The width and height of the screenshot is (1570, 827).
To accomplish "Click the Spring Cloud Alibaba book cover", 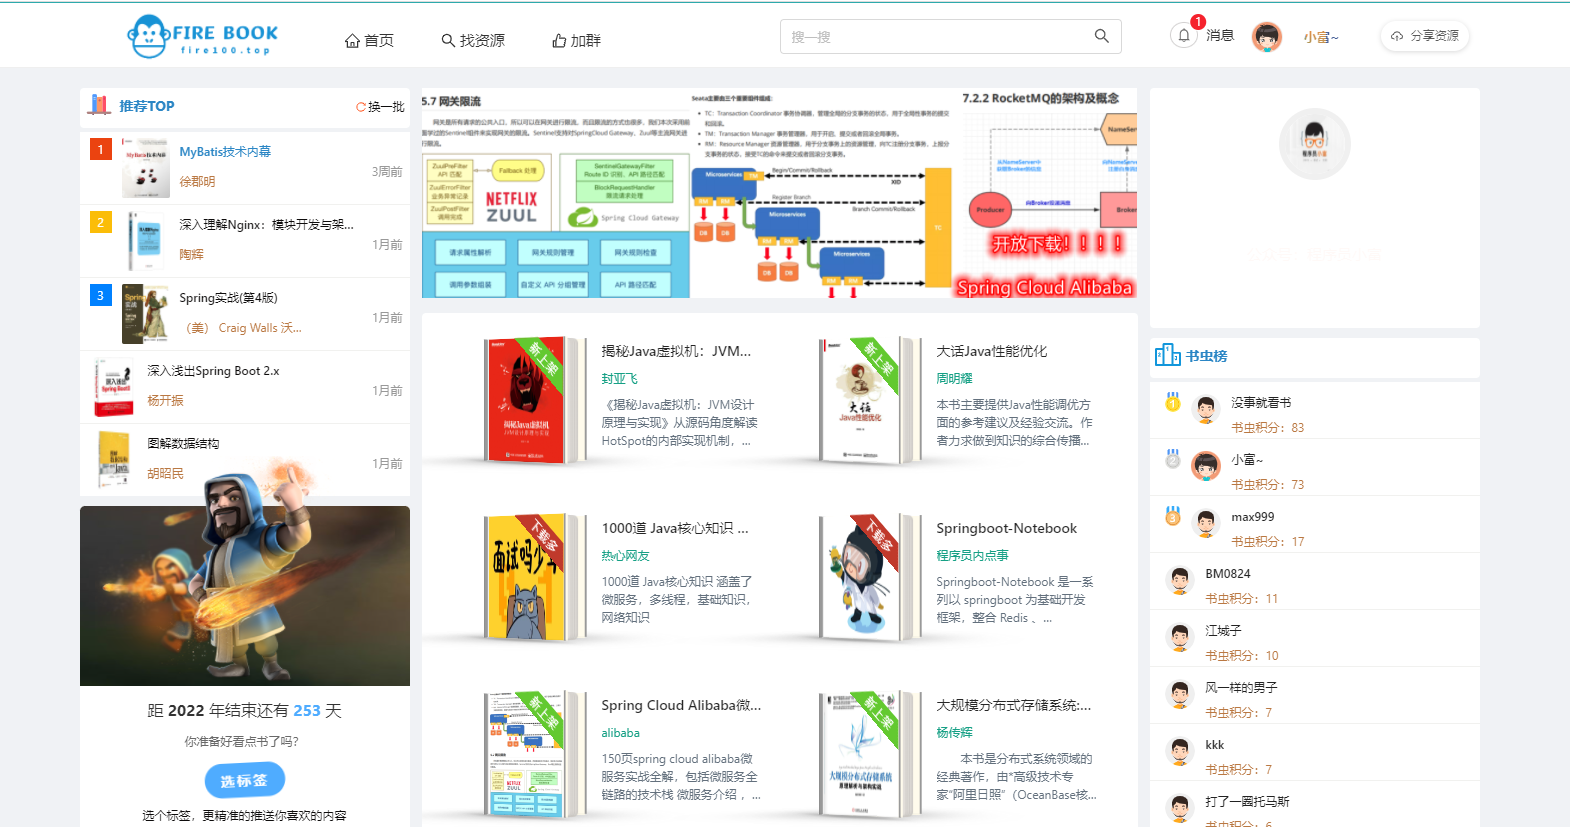I will [535, 754].
